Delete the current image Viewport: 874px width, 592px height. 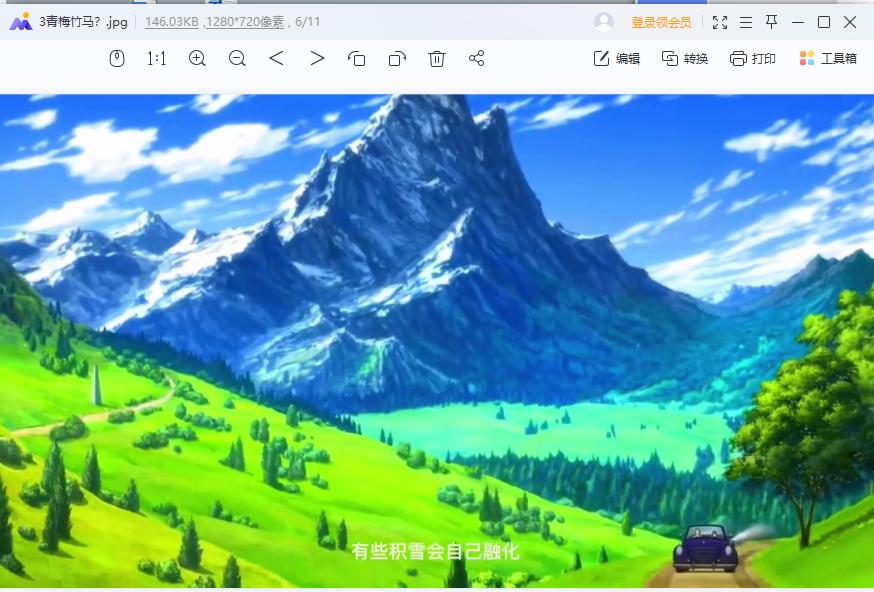point(437,59)
